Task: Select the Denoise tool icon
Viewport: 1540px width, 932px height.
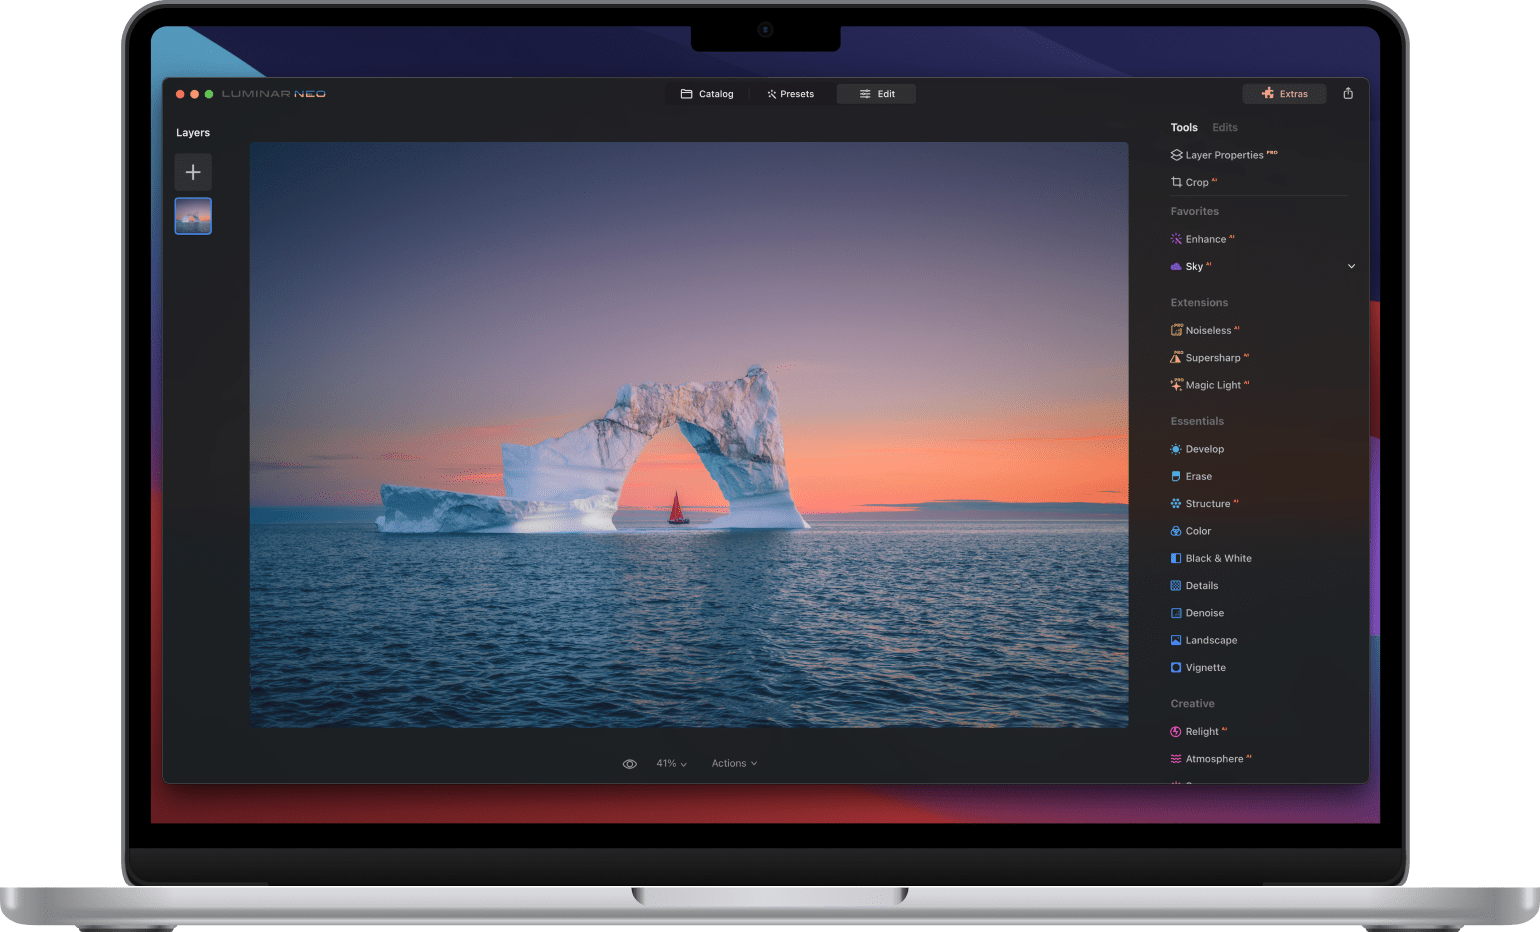Action: (x=1176, y=613)
